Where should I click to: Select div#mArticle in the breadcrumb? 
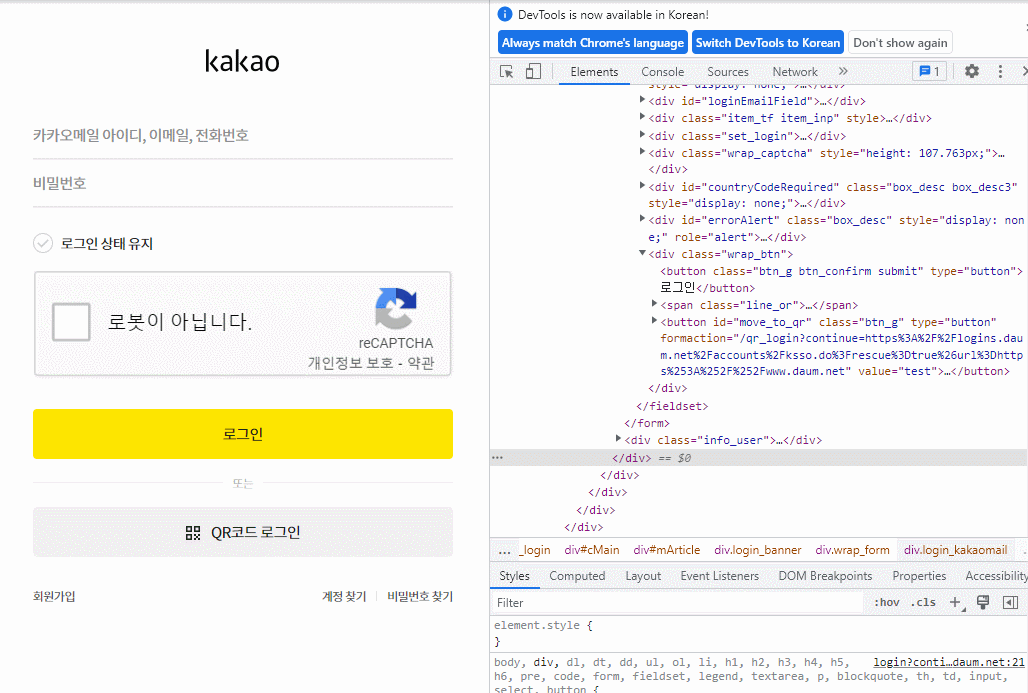tap(667, 550)
